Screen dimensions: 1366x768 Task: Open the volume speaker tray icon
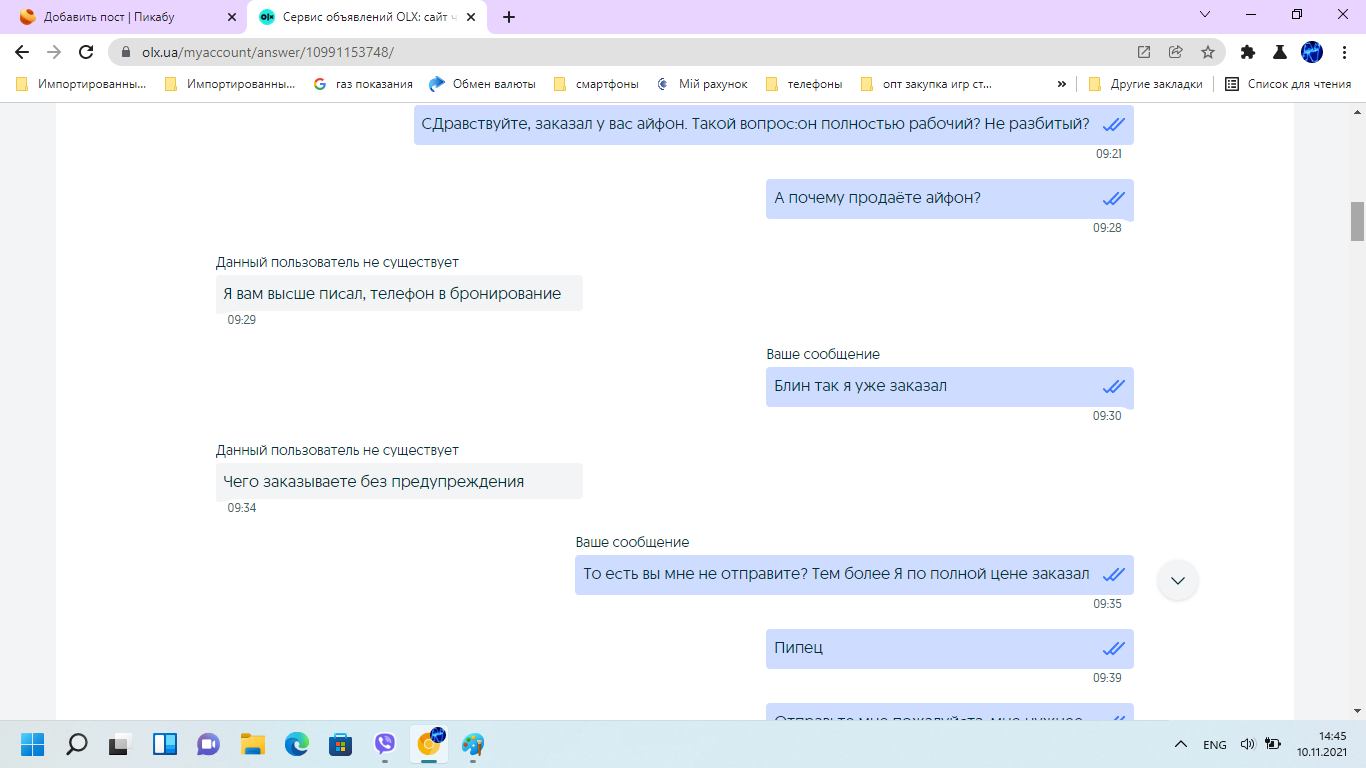point(1247,744)
